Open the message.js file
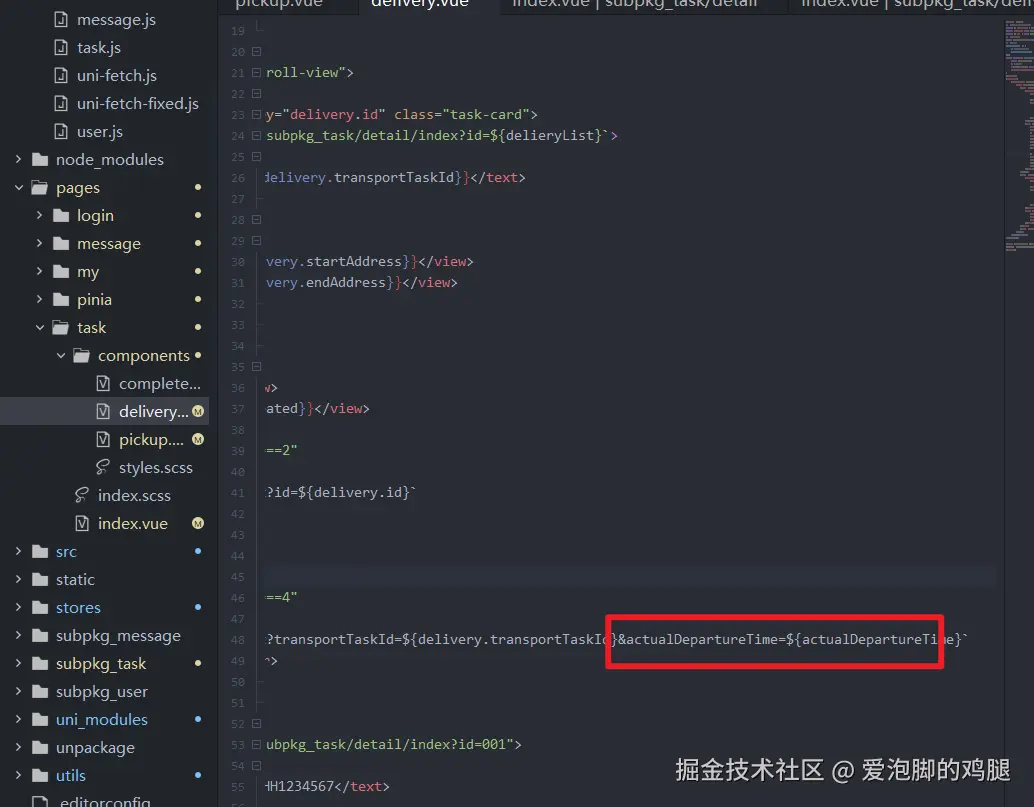1034x807 pixels. pyautogui.click(x=116, y=20)
